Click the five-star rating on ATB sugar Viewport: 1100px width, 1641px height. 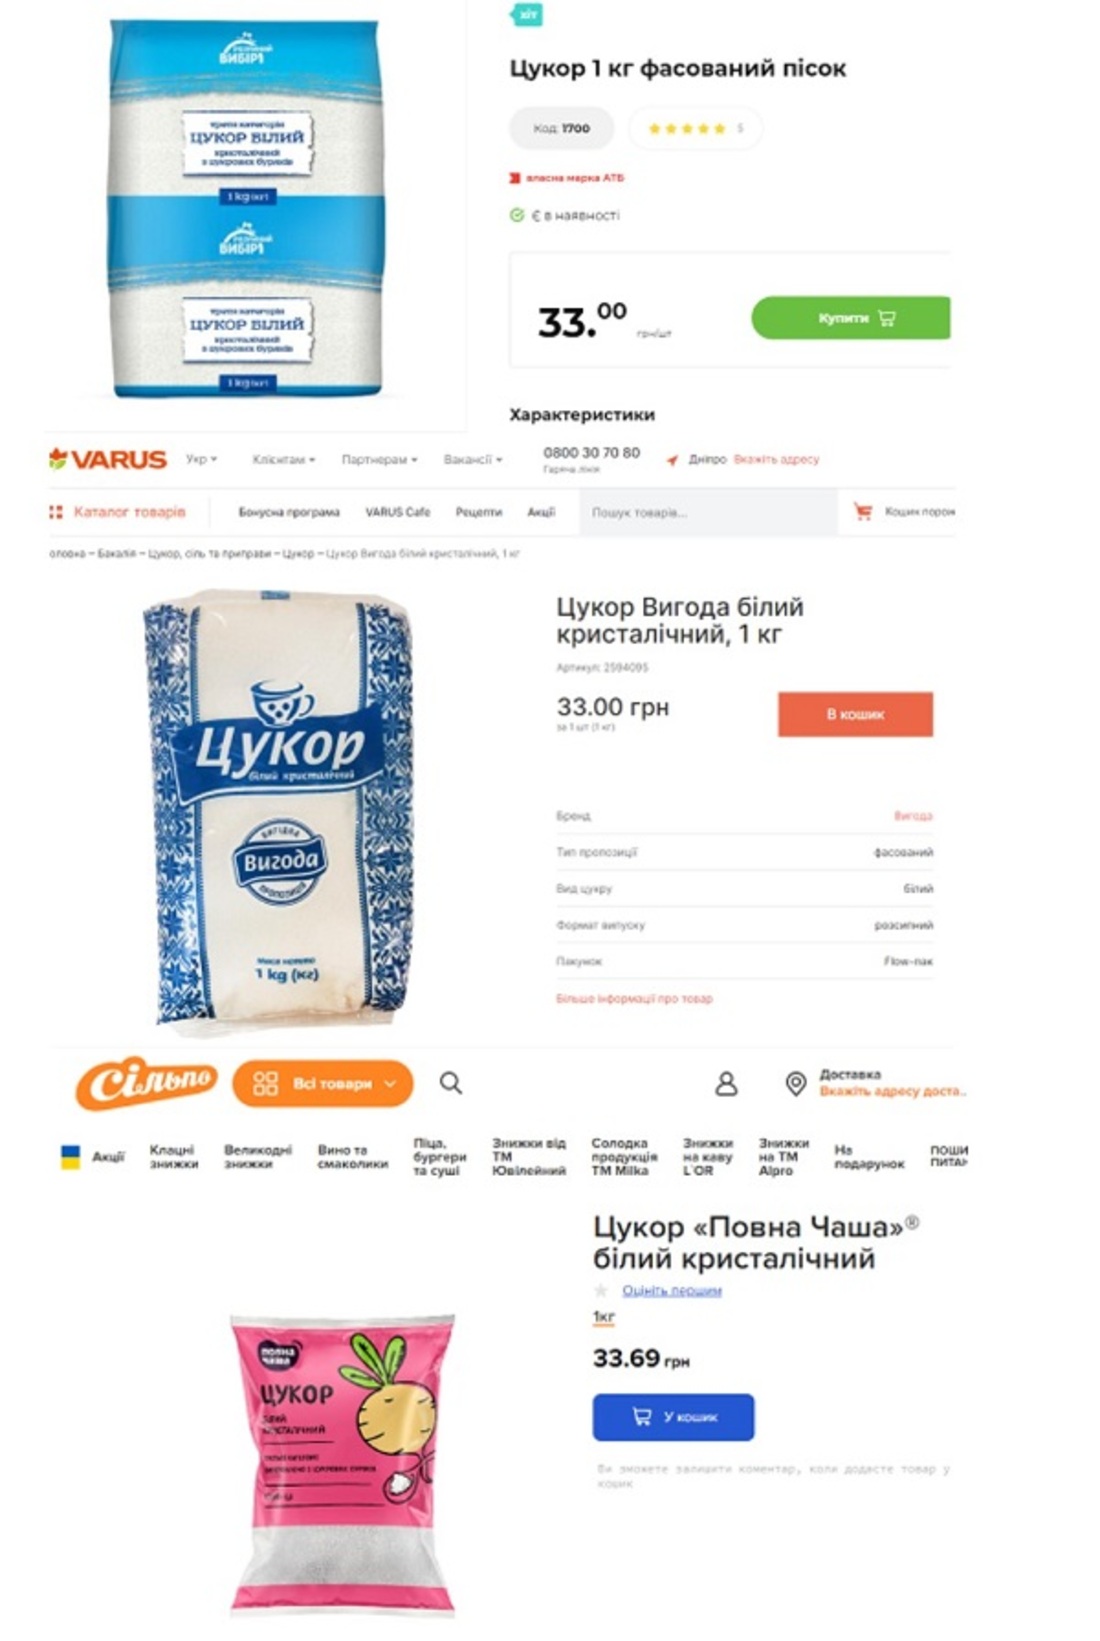click(x=686, y=128)
